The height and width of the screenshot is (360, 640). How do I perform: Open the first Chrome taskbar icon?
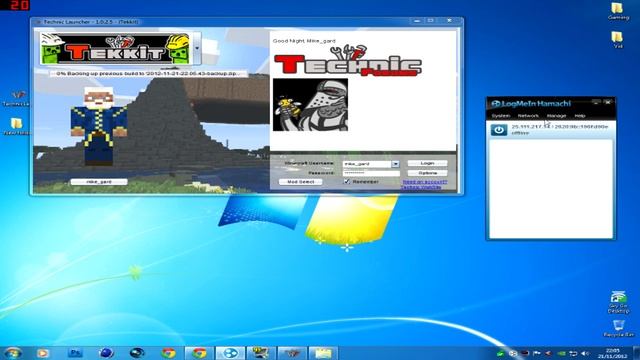168,353
